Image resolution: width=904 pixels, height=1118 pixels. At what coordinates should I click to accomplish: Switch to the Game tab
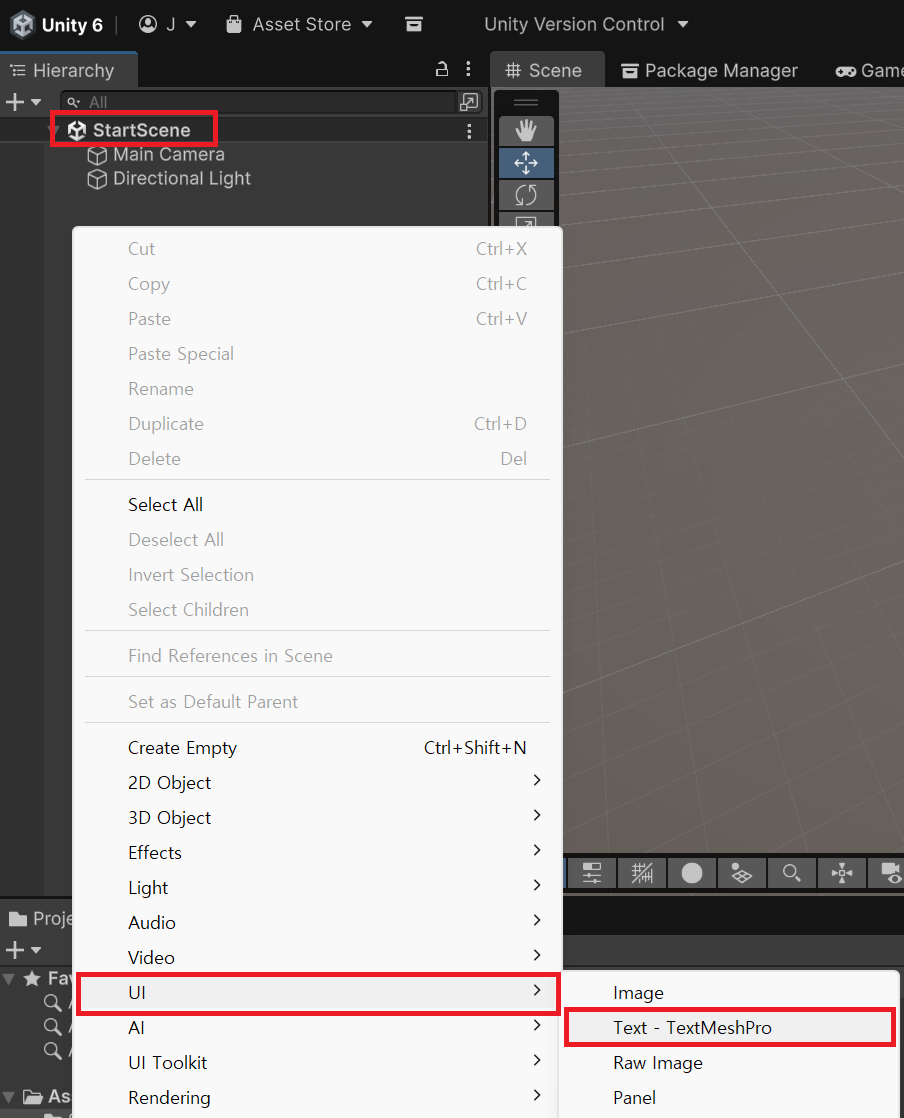(x=868, y=71)
